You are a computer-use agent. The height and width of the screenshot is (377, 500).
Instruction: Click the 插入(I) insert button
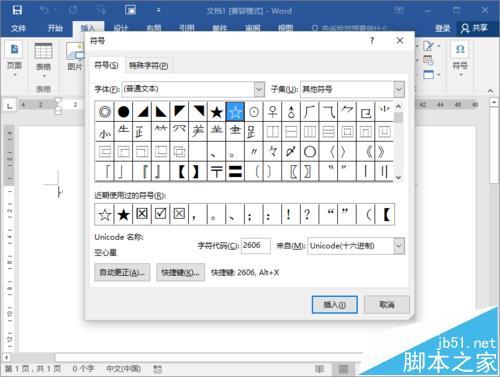coord(335,305)
